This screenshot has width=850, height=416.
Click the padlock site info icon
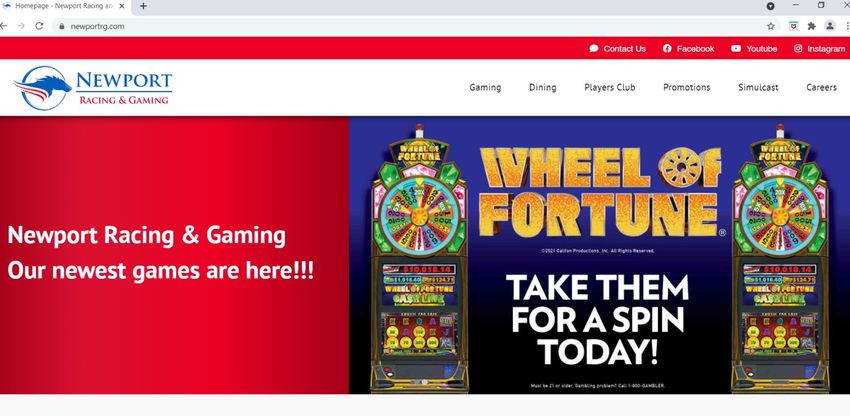pos(62,26)
